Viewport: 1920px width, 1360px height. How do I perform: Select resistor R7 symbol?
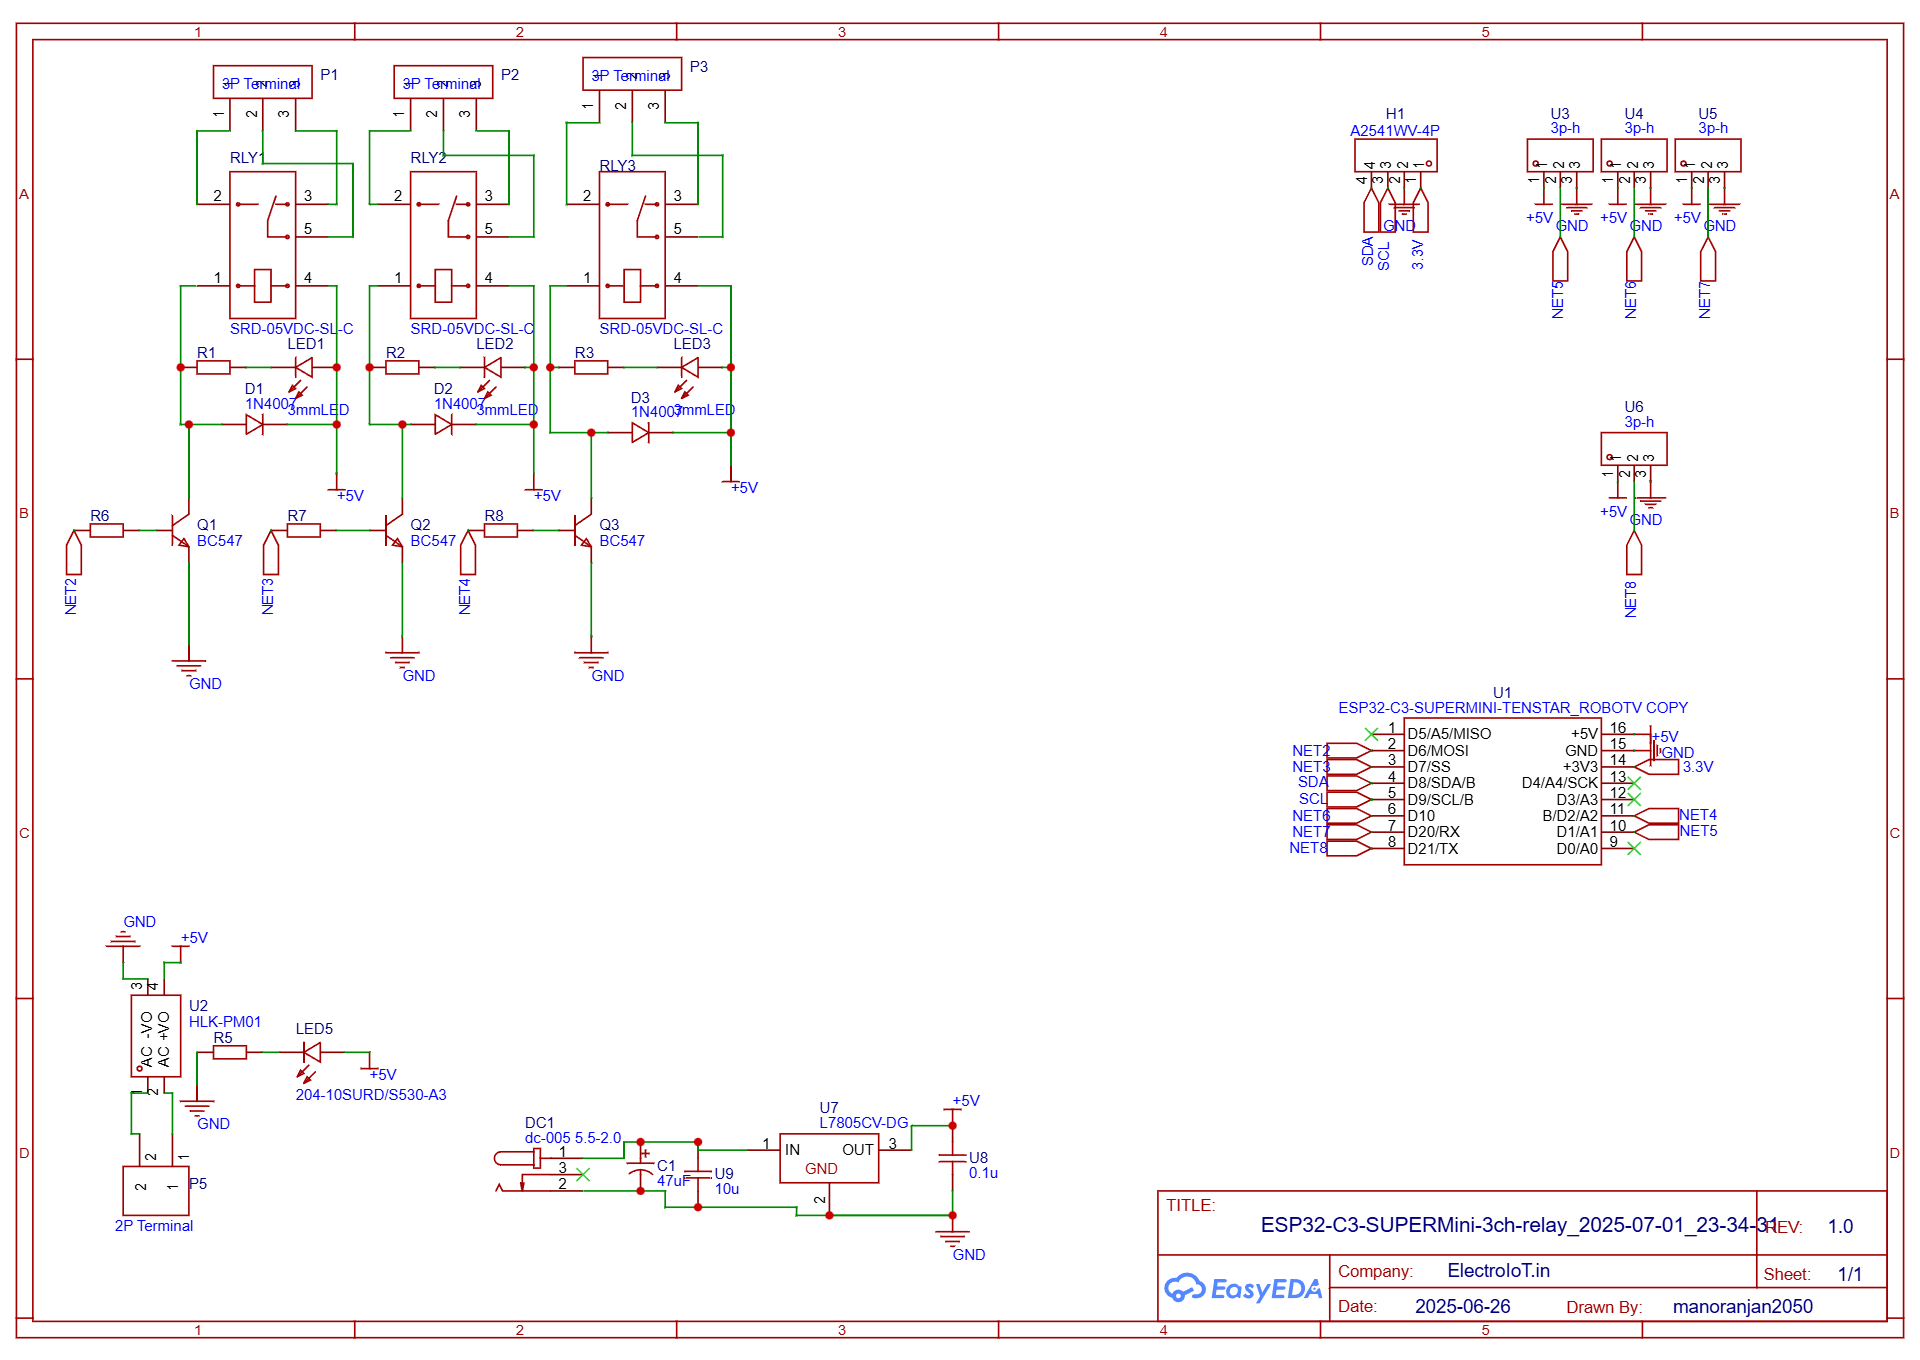point(304,531)
